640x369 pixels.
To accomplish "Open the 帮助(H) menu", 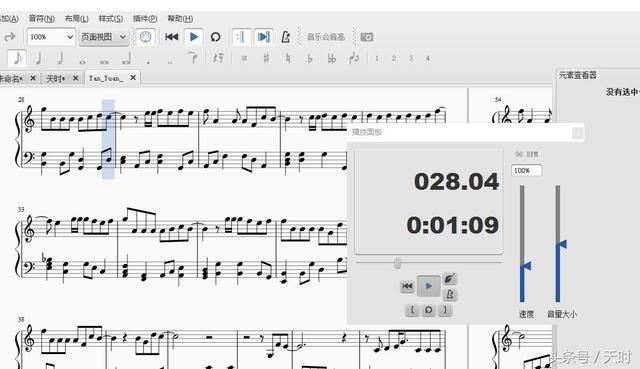I will tap(180, 19).
